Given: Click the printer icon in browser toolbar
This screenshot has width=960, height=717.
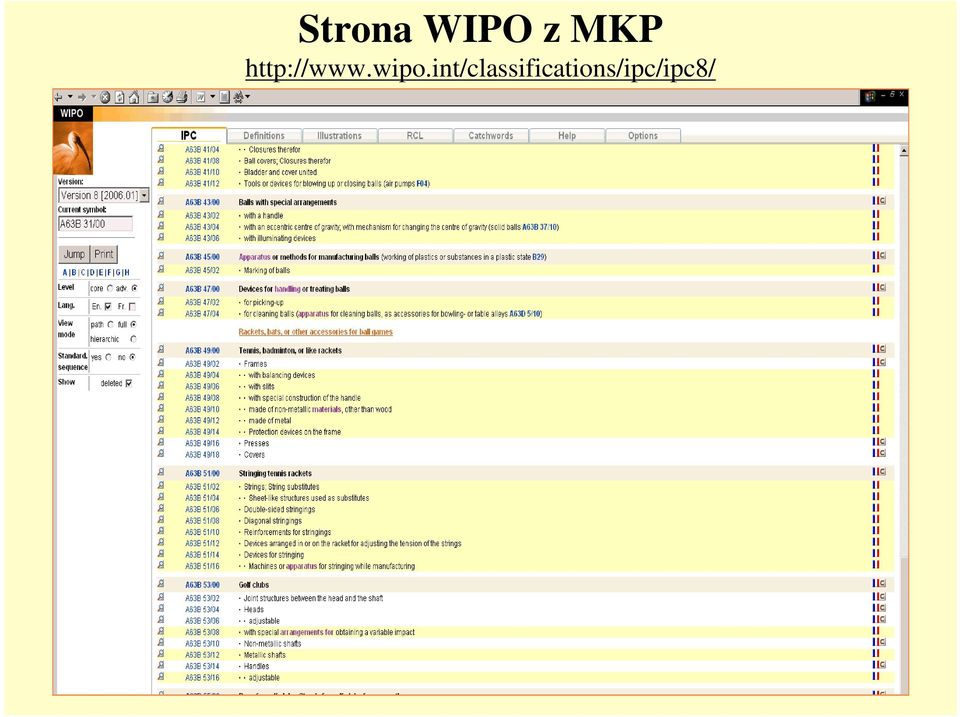Looking at the screenshot, I should (x=182, y=97).
